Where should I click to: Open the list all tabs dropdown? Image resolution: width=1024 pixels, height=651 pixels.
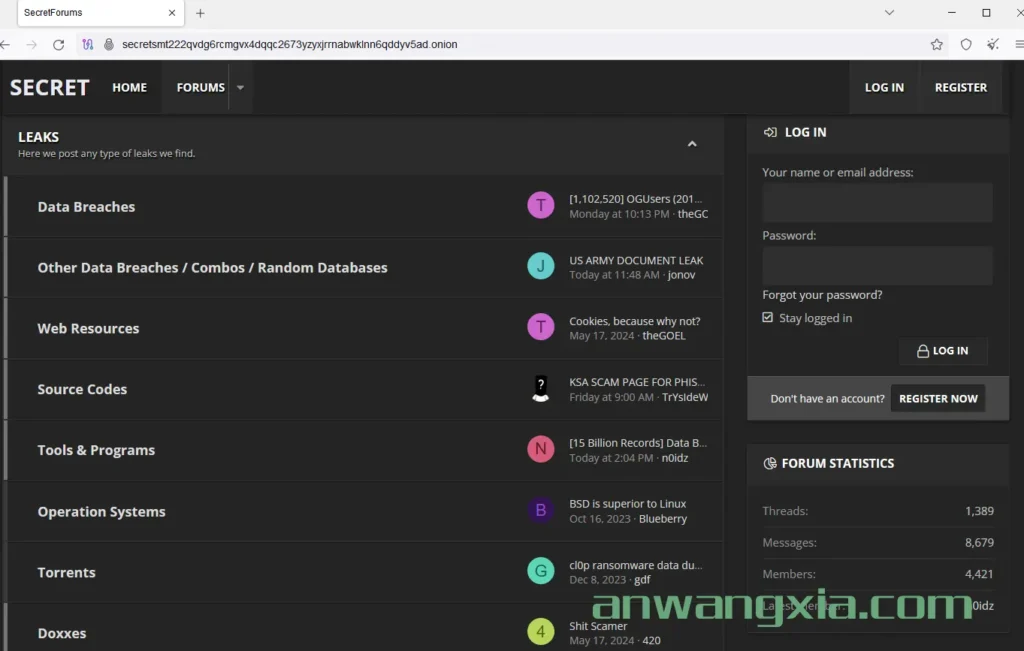pos(889,12)
